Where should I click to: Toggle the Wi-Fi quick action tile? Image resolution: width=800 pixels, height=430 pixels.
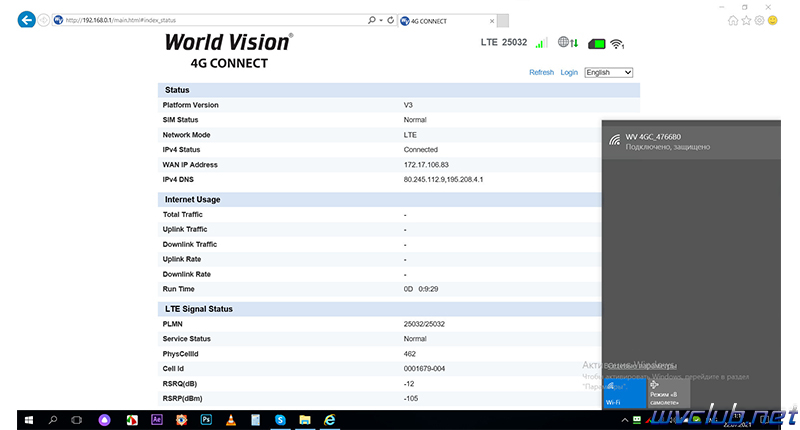(624, 393)
